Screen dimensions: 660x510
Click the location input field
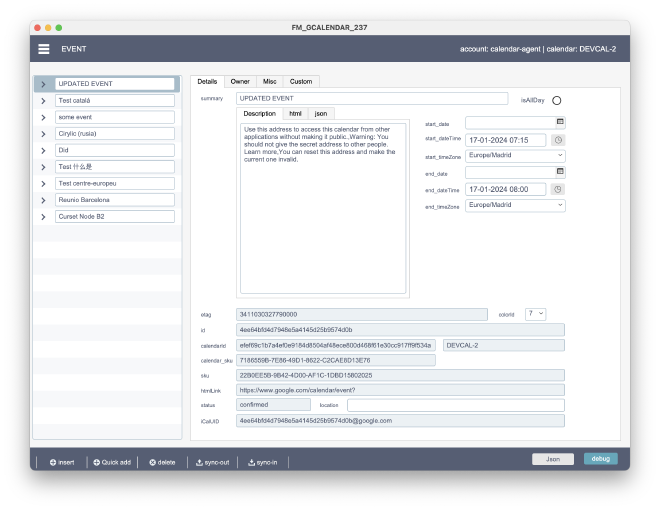[456, 405]
